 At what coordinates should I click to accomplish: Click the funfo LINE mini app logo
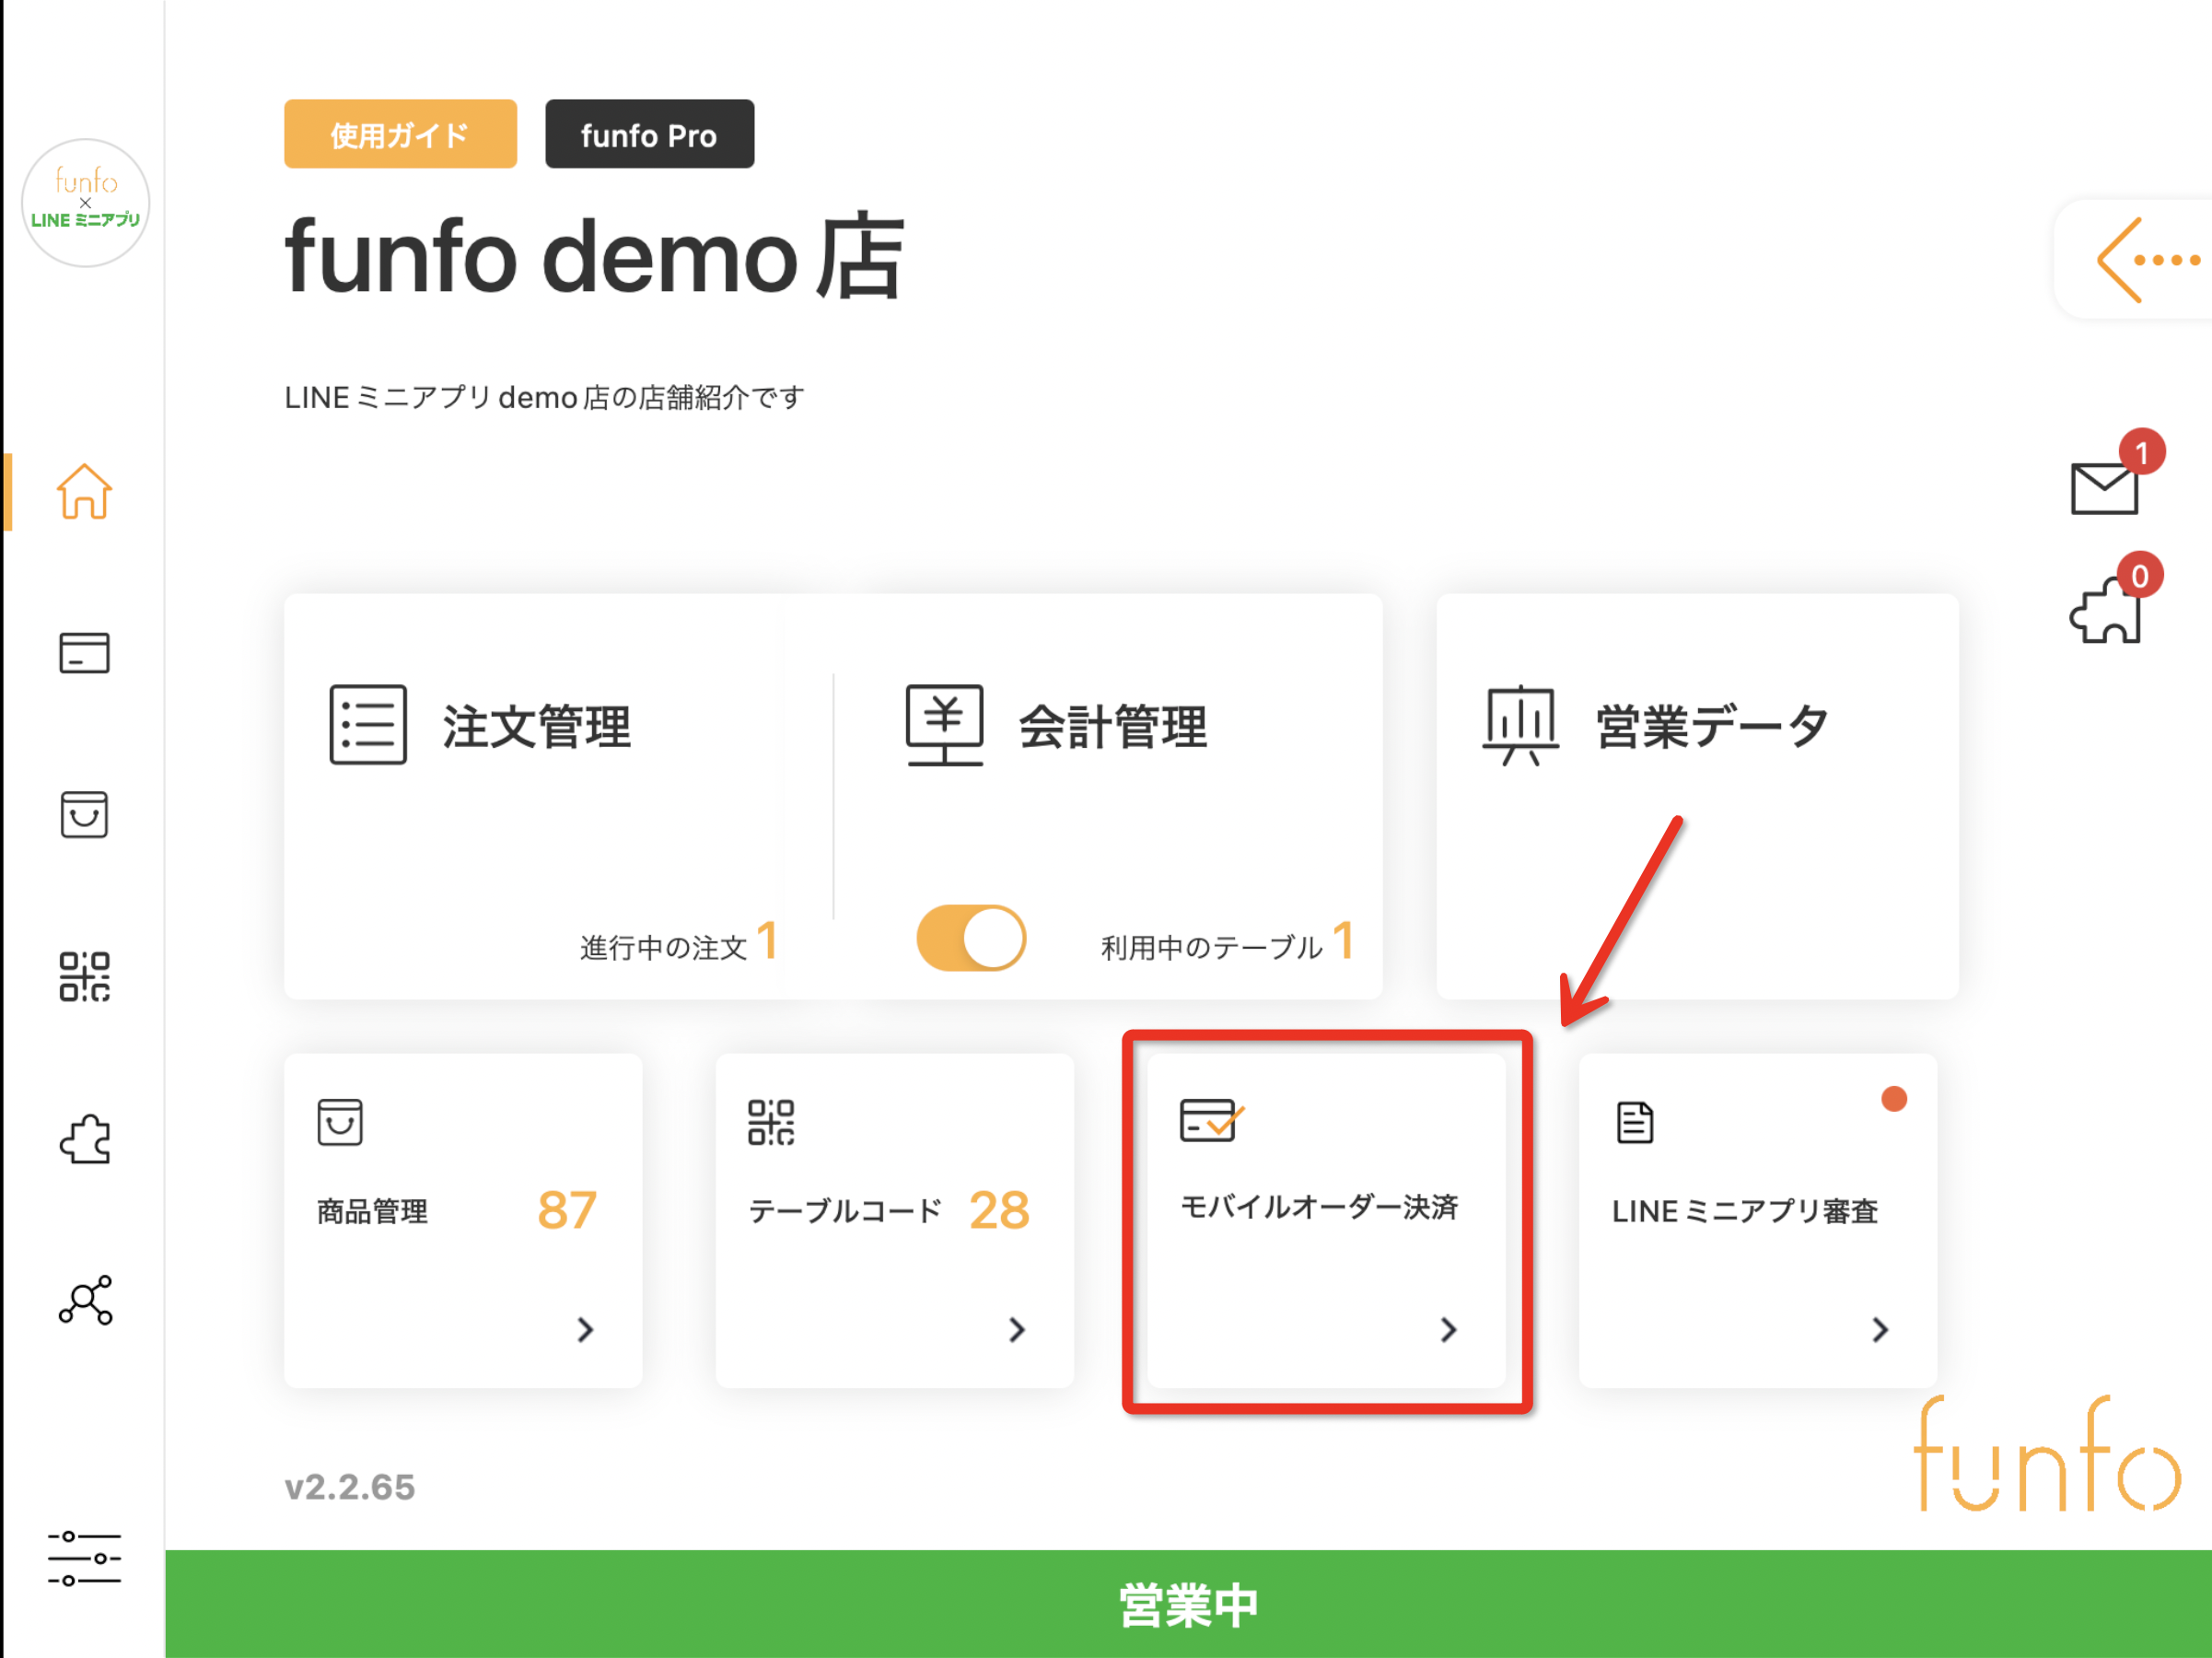(86, 203)
